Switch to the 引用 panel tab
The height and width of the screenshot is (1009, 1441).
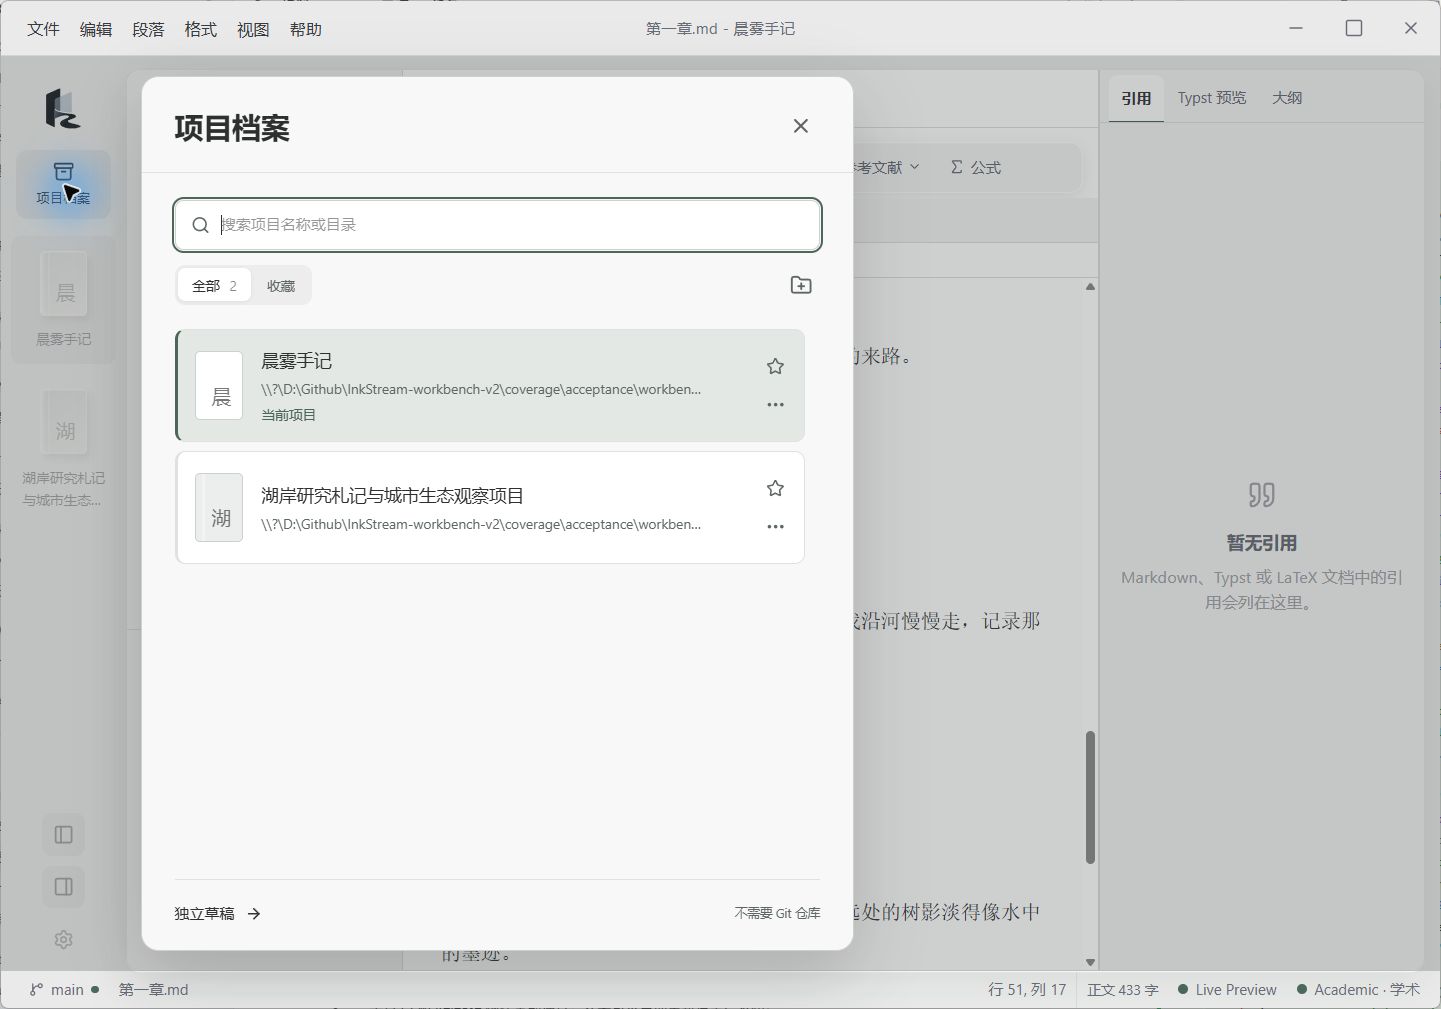pyautogui.click(x=1136, y=98)
